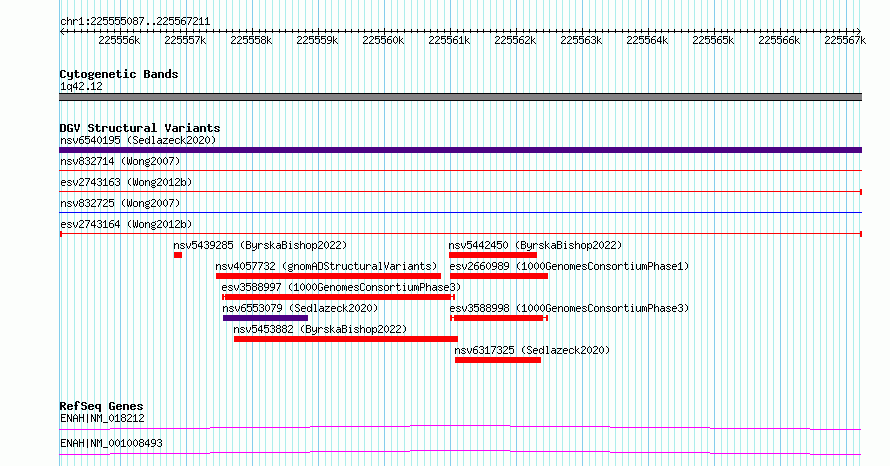Image resolution: width=890 pixels, height=466 pixels.
Task: Click the nsv6553079 (Sedlazeck2020) label
Action: [300, 308]
